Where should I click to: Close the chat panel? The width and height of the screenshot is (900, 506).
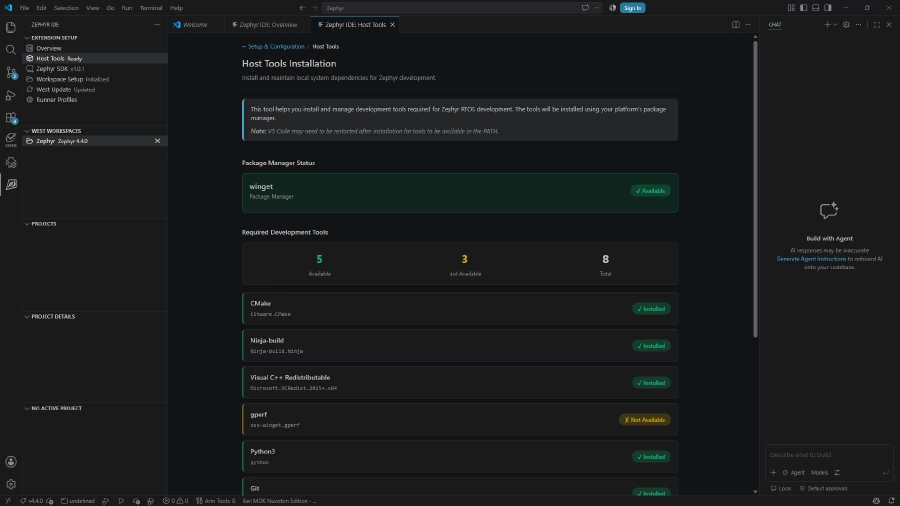point(889,25)
